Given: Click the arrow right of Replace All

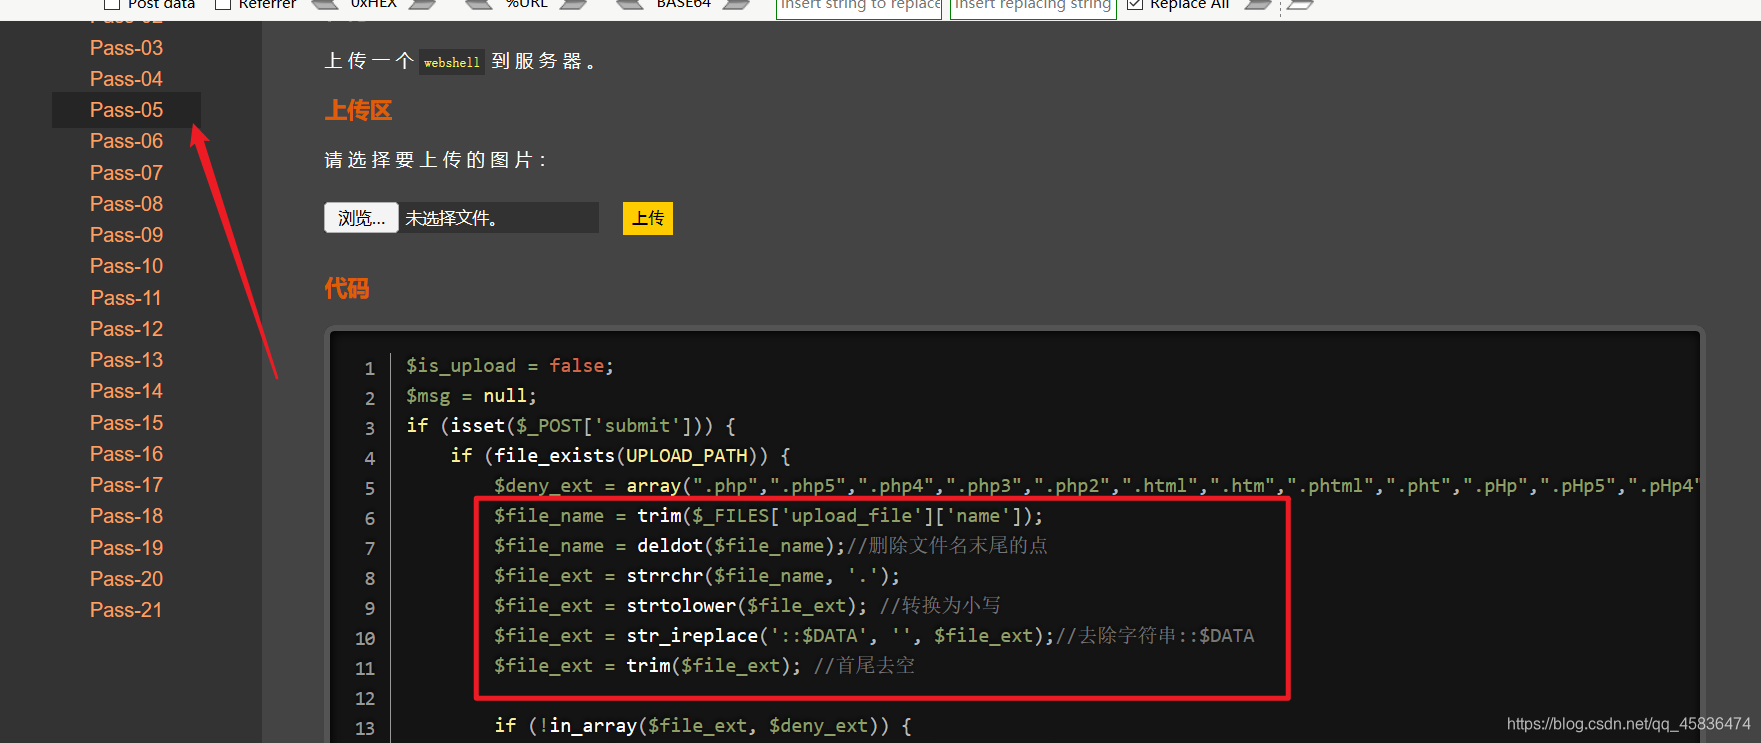Looking at the screenshot, I should click(x=1259, y=4).
